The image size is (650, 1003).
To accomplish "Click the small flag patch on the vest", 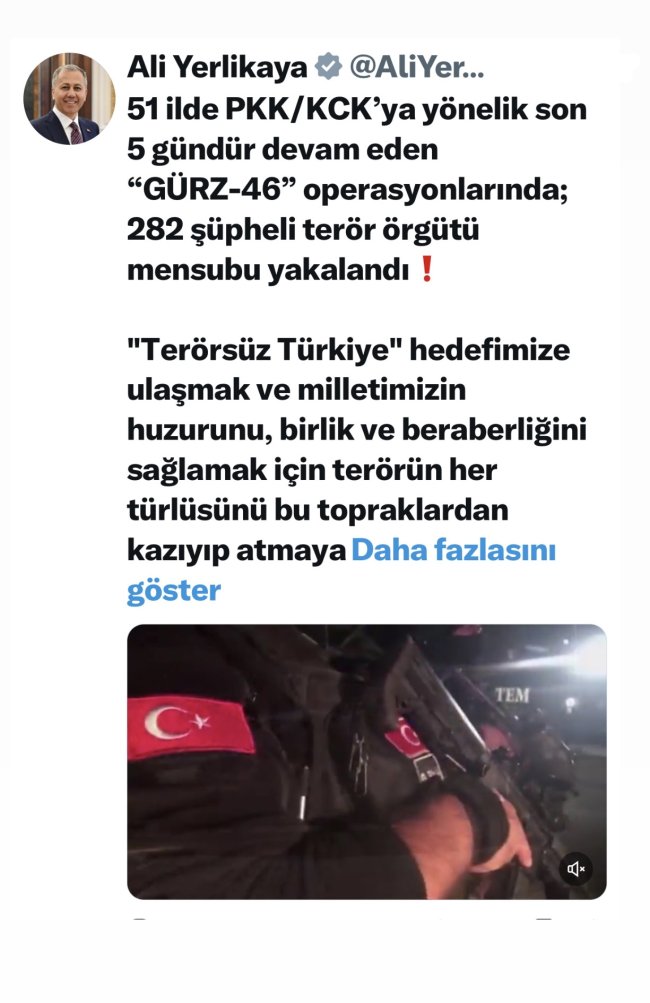I will 406,737.
